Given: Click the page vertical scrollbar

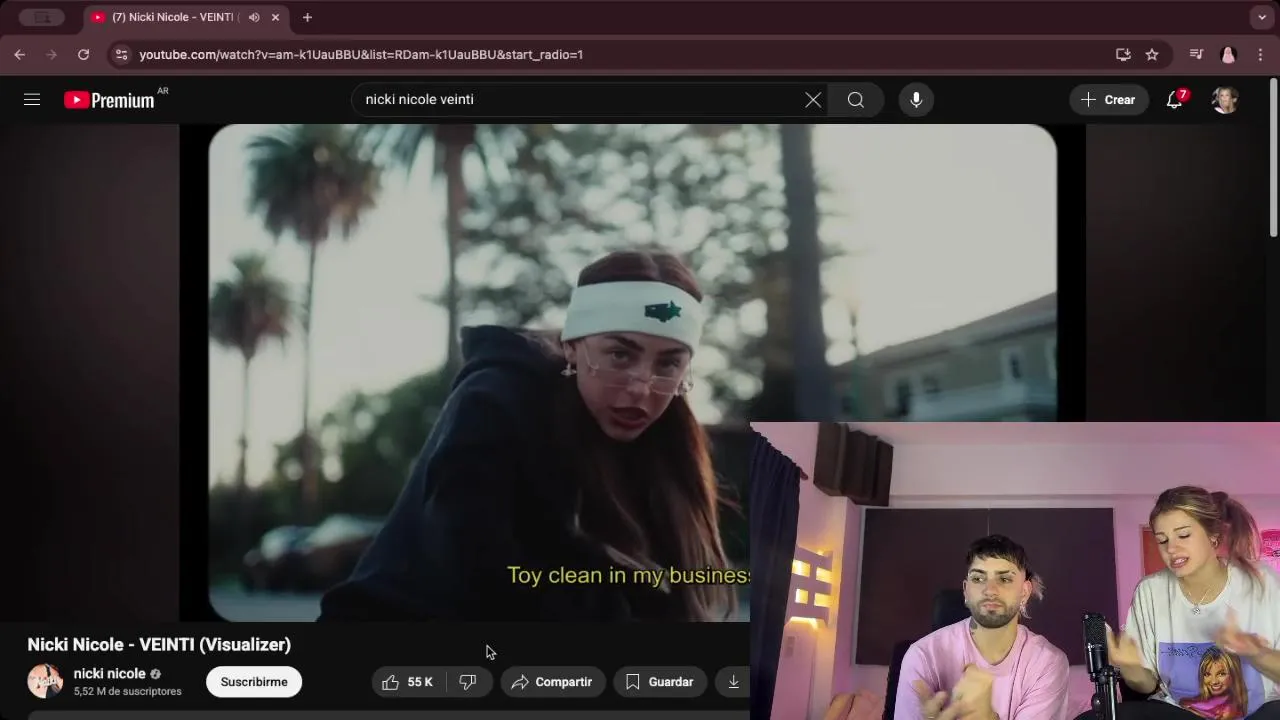Looking at the screenshot, I should click(x=1273, y=160).
